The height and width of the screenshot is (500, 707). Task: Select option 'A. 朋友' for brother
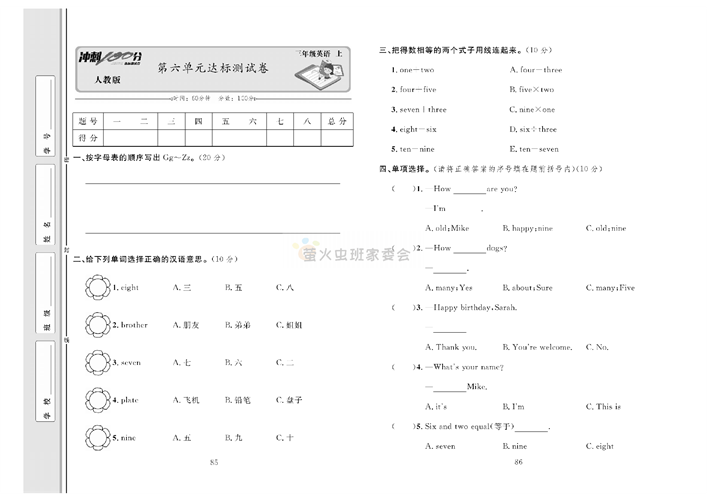tap(186, 325)
